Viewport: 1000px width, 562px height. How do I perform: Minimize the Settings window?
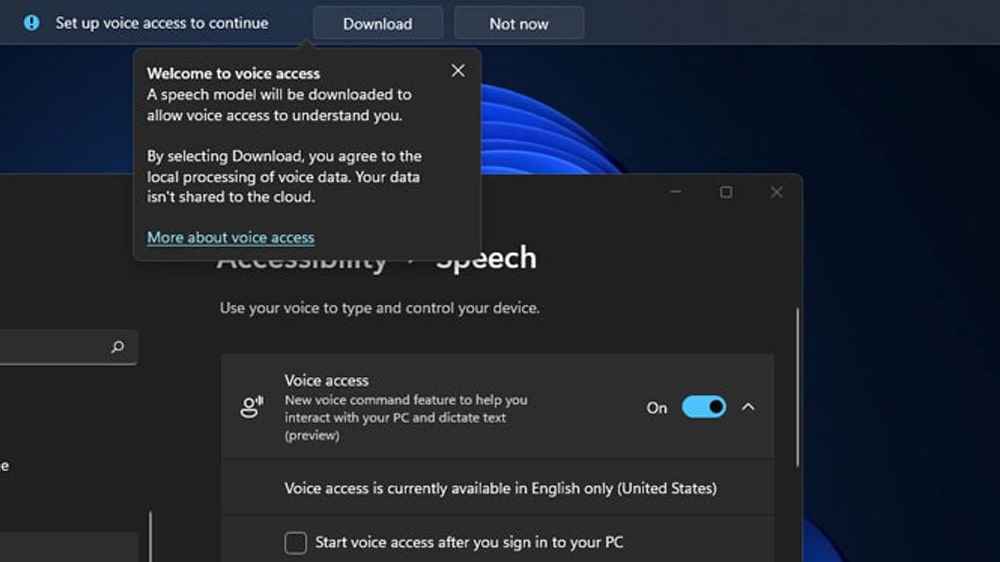tap(675, 192)
